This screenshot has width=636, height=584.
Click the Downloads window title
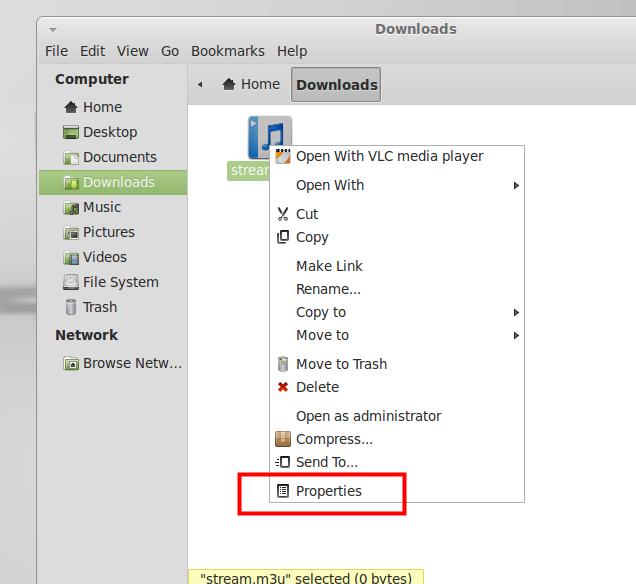point(416,29)
